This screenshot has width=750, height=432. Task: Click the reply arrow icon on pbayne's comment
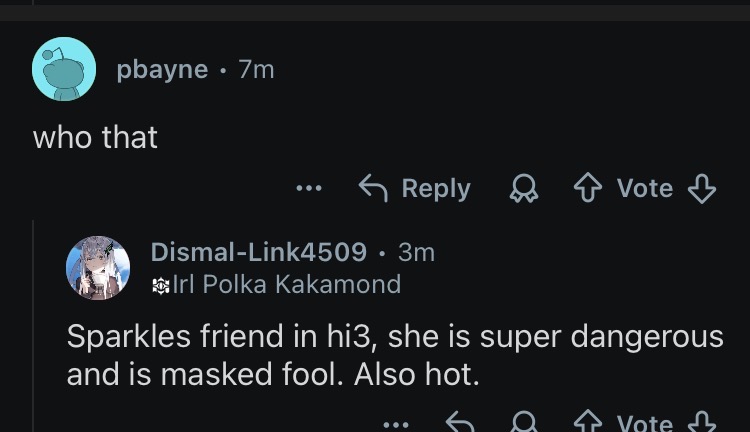click(x=374, y=188)
